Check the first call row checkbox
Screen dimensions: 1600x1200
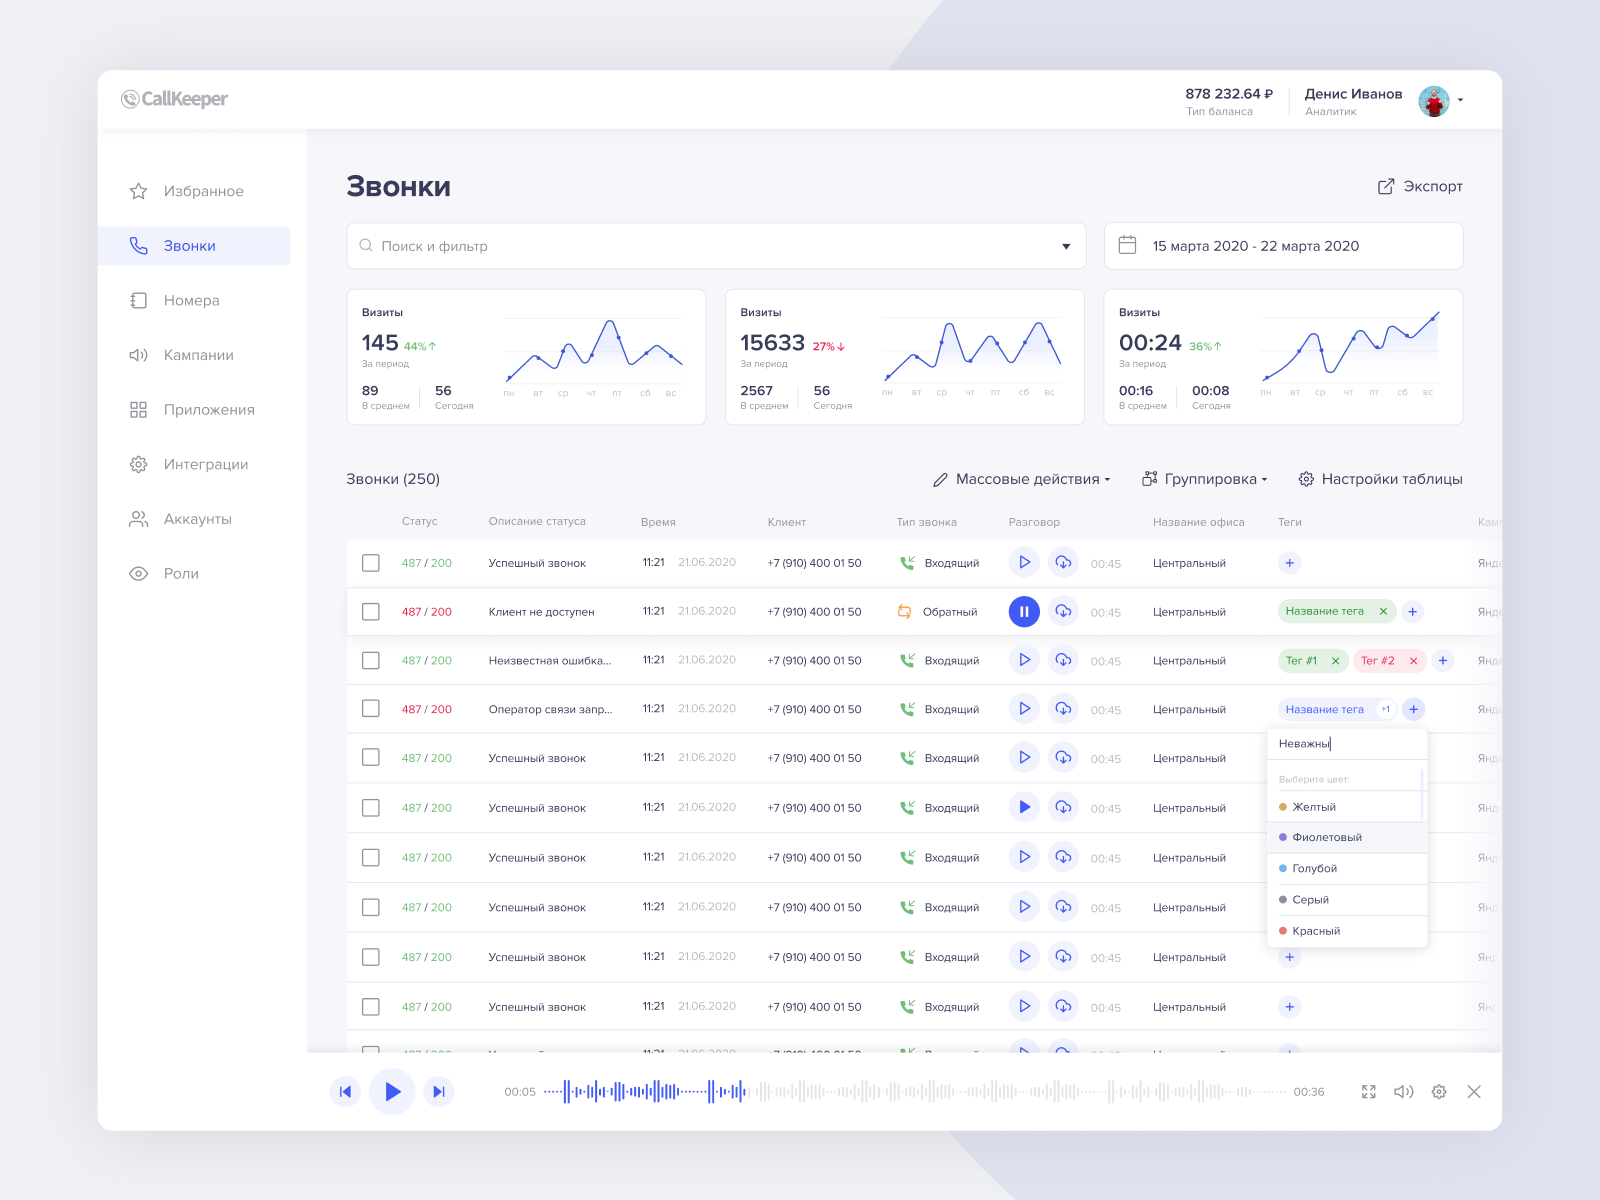point(371,562)
